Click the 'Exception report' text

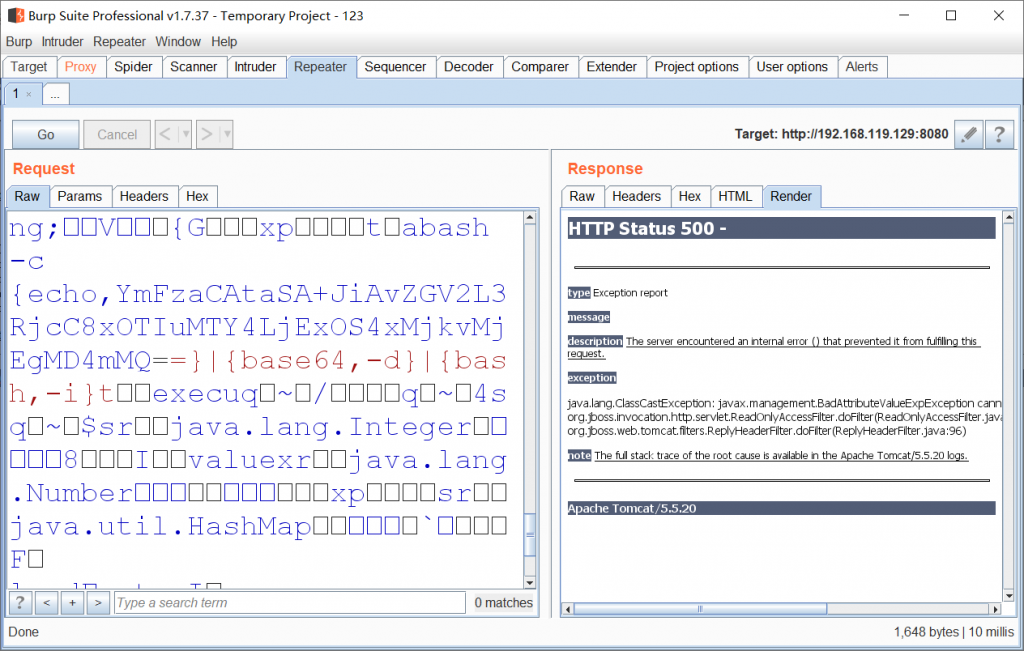tap(630, 293)
